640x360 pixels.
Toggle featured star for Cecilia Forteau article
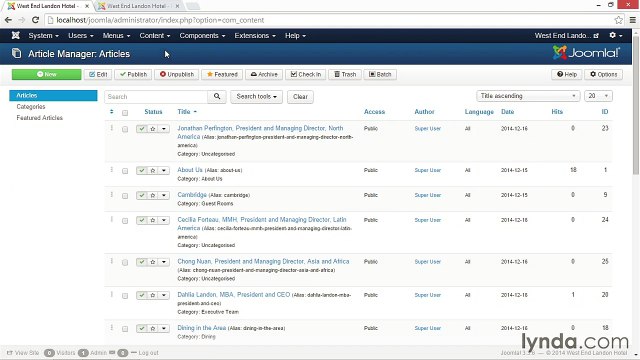153,220
